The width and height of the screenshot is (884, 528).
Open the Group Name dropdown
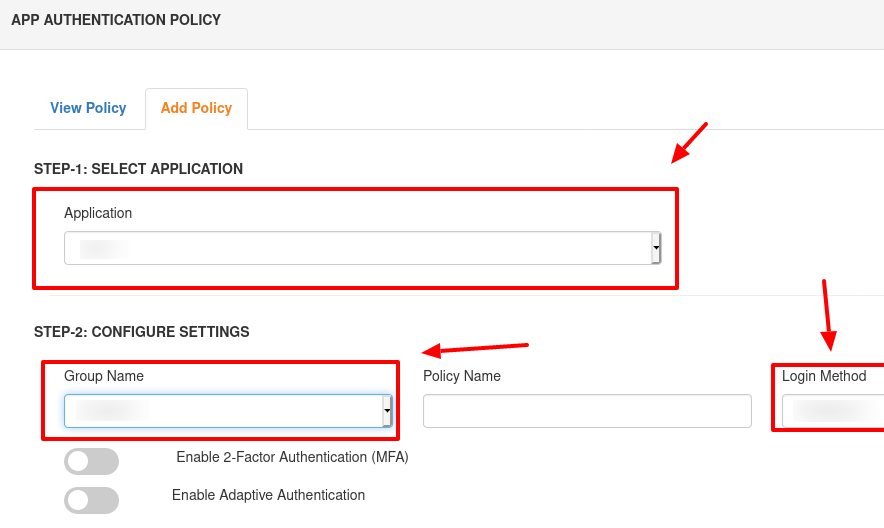tap(228, 411)
